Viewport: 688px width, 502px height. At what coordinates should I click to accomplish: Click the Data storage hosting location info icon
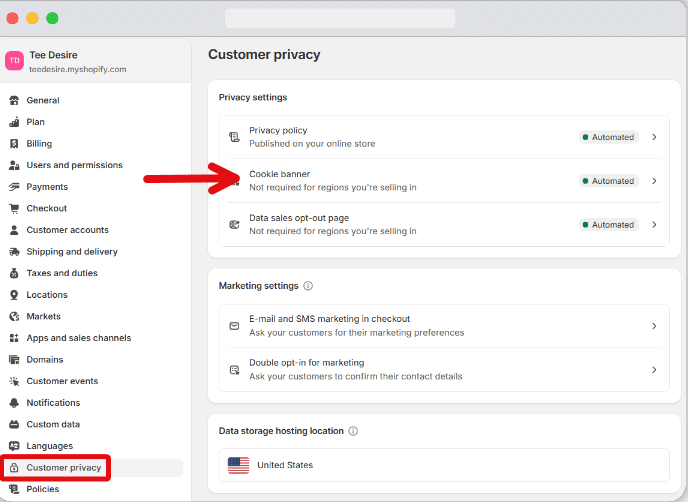[x=353, y=431]
